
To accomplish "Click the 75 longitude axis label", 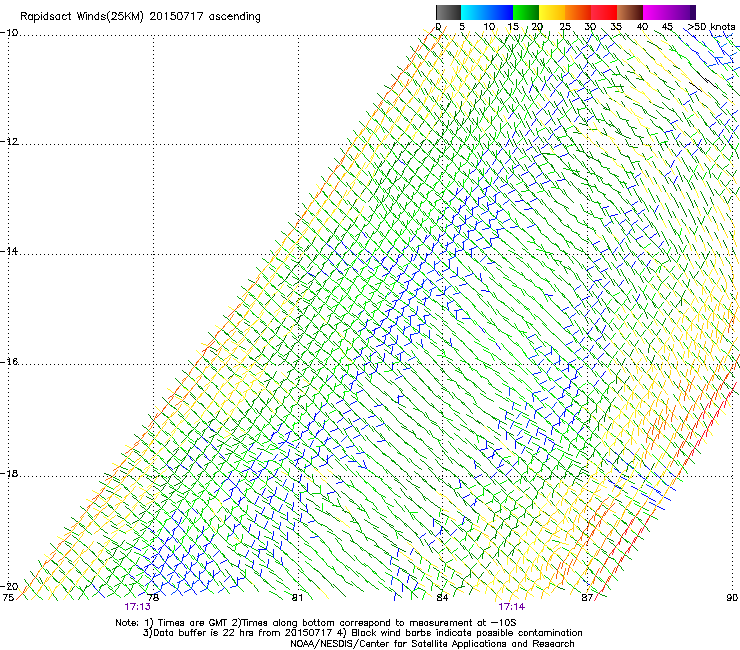I will (x=8, y=598).
